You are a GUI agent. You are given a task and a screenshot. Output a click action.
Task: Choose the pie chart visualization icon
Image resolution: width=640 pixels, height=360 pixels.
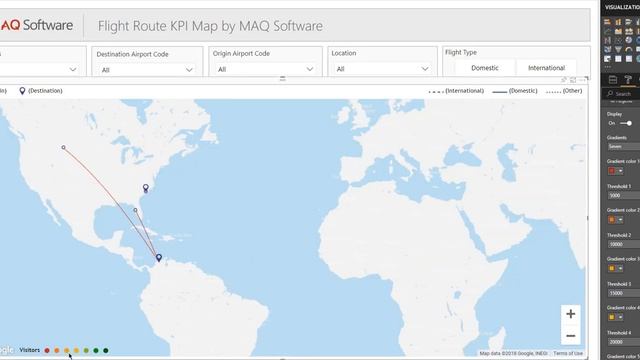[629, 40]
